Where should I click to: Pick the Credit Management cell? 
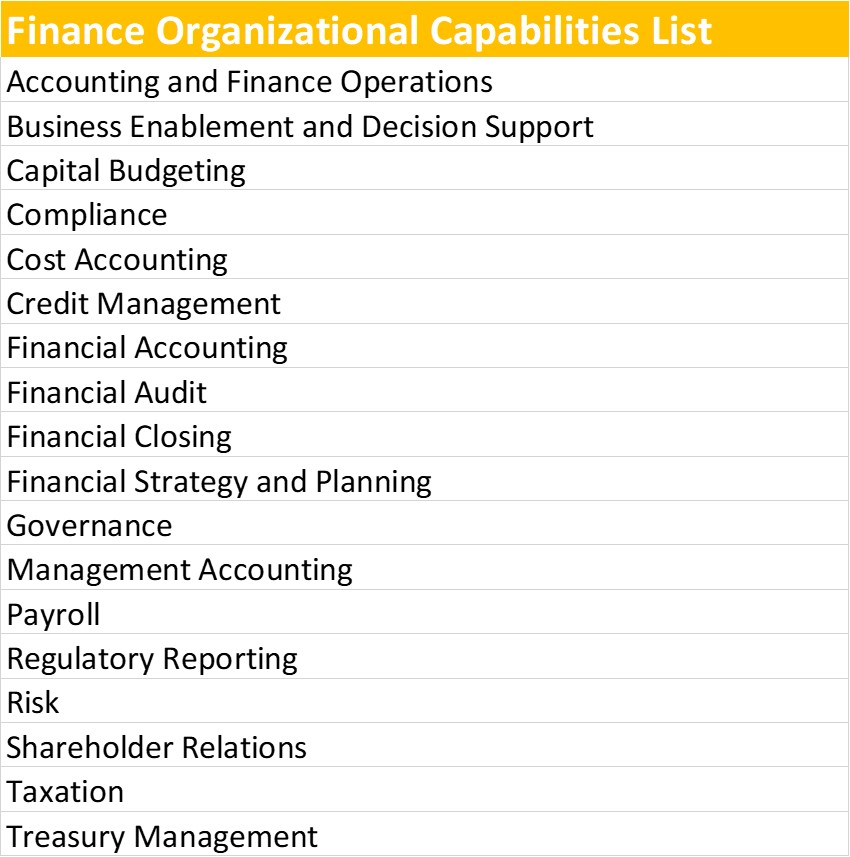pos(144,303)
